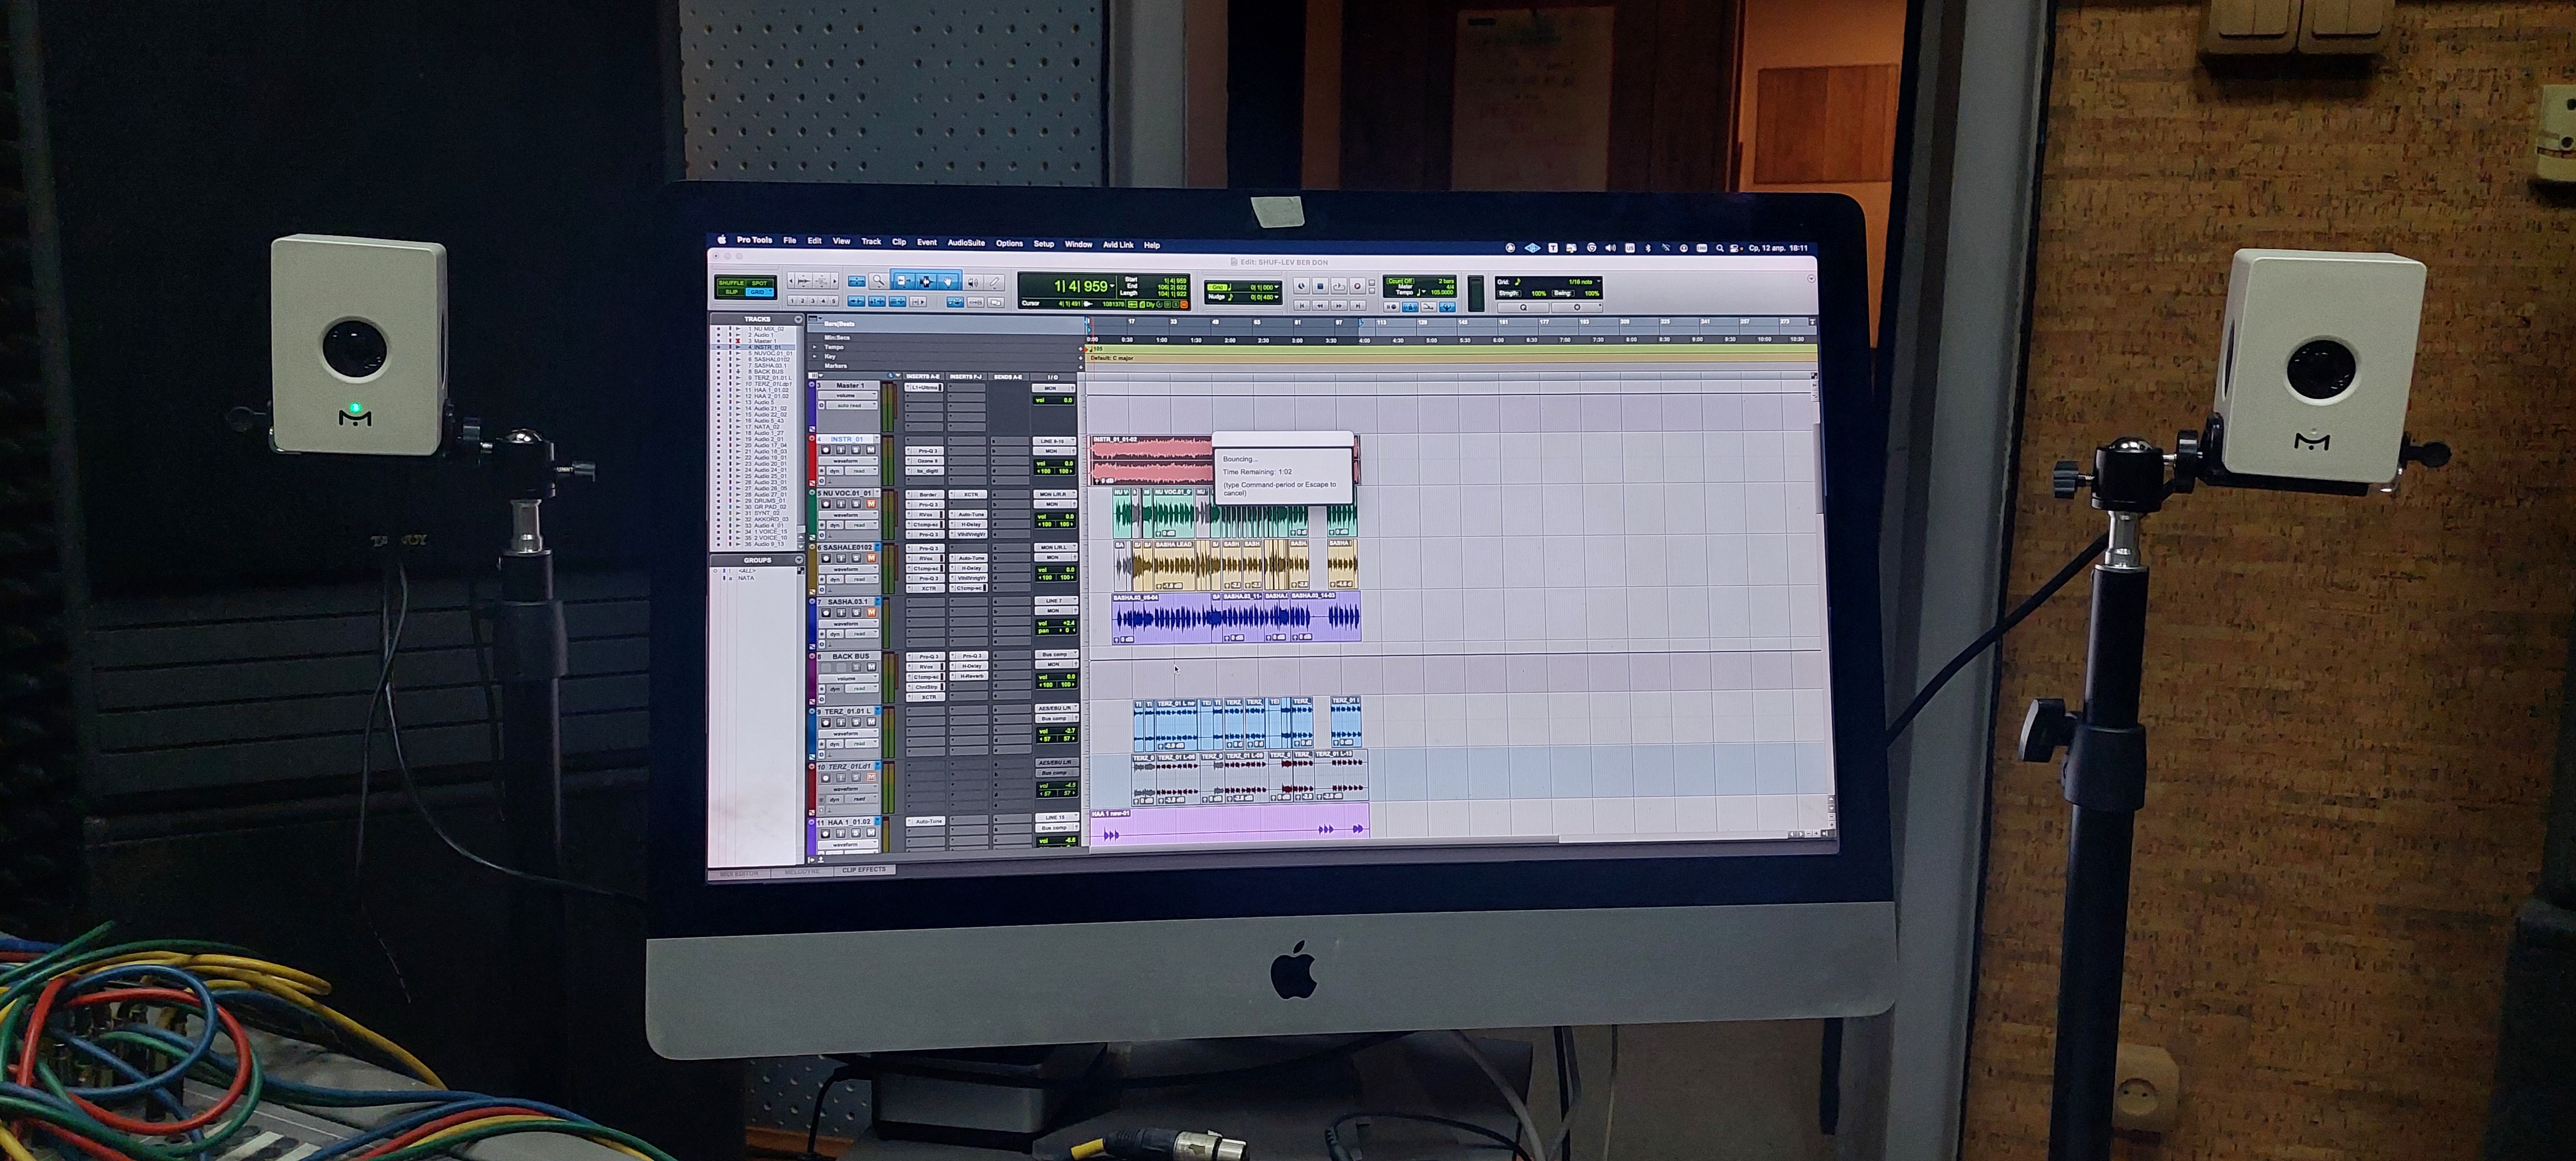Open the AudioSuite menu
This screenshot has height=1161, width=2576.
pos(966,243)
